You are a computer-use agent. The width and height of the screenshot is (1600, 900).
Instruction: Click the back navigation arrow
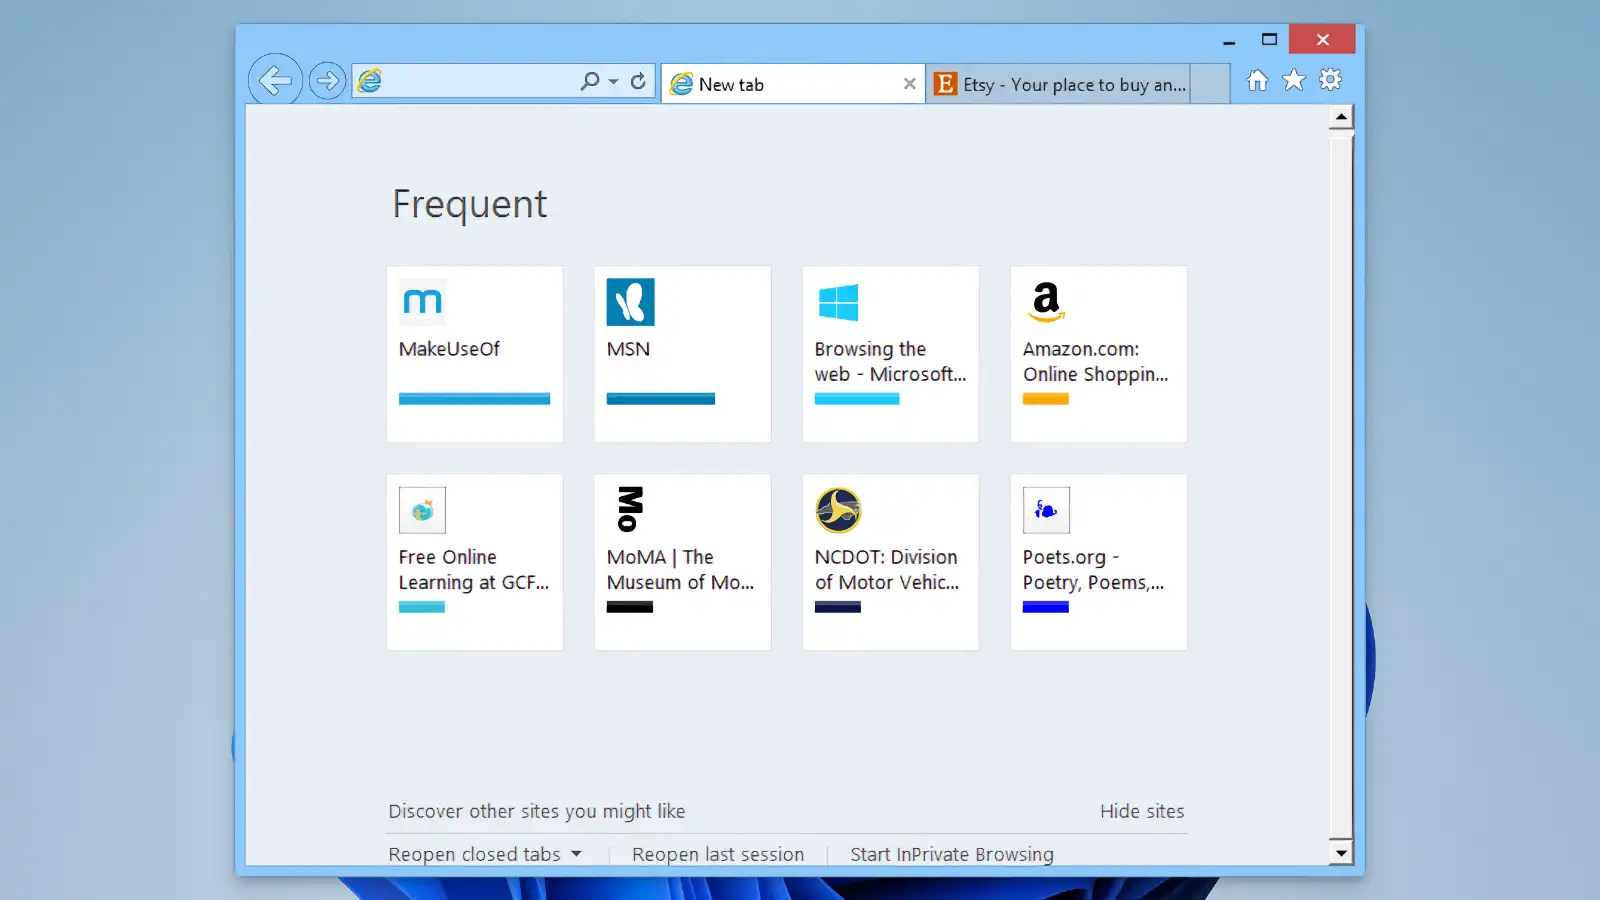pyautogui.click(x=275, y=80)
